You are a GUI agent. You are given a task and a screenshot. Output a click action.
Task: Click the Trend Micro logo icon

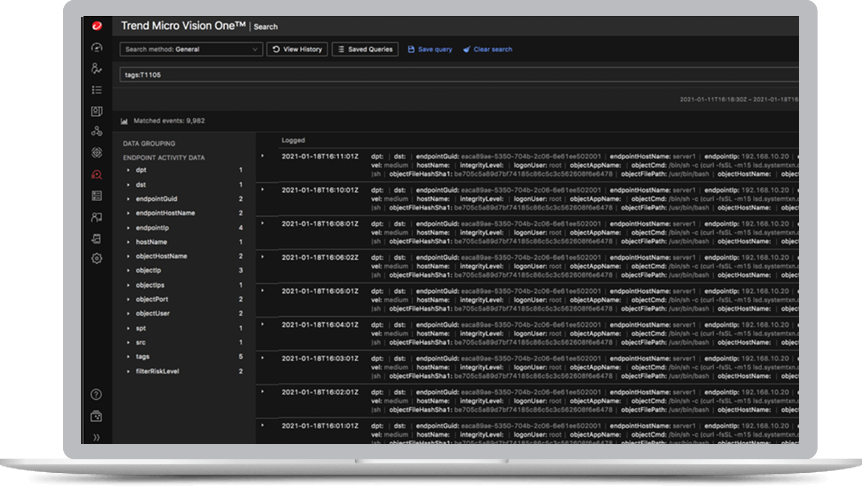(97, 26)
